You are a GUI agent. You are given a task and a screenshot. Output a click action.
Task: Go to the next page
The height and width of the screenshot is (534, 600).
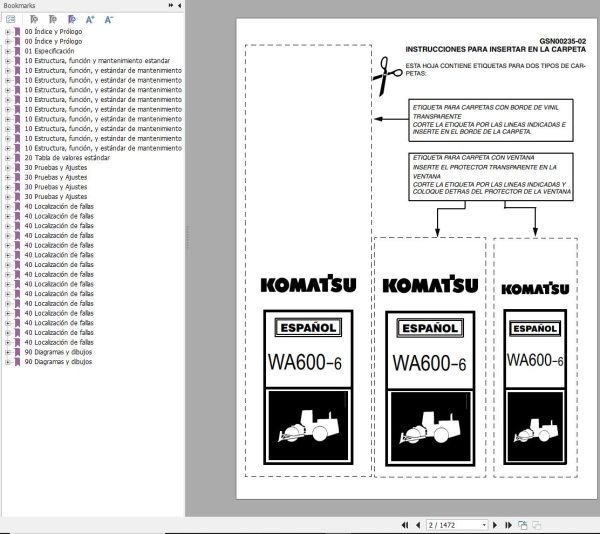coord(495,525)
